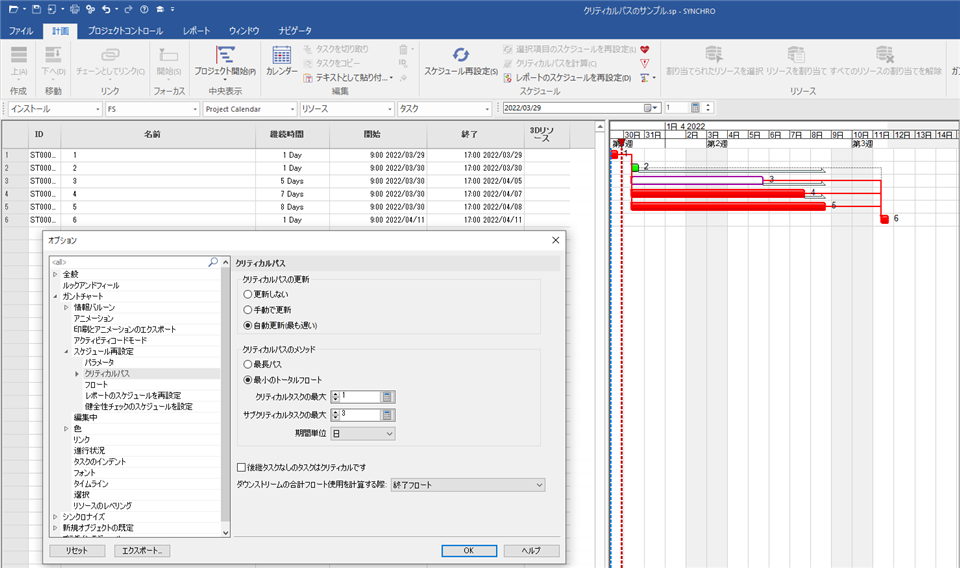Click the red heart health check icon
The width and height of the screenshot is (960, 568).
coord(645,48)
